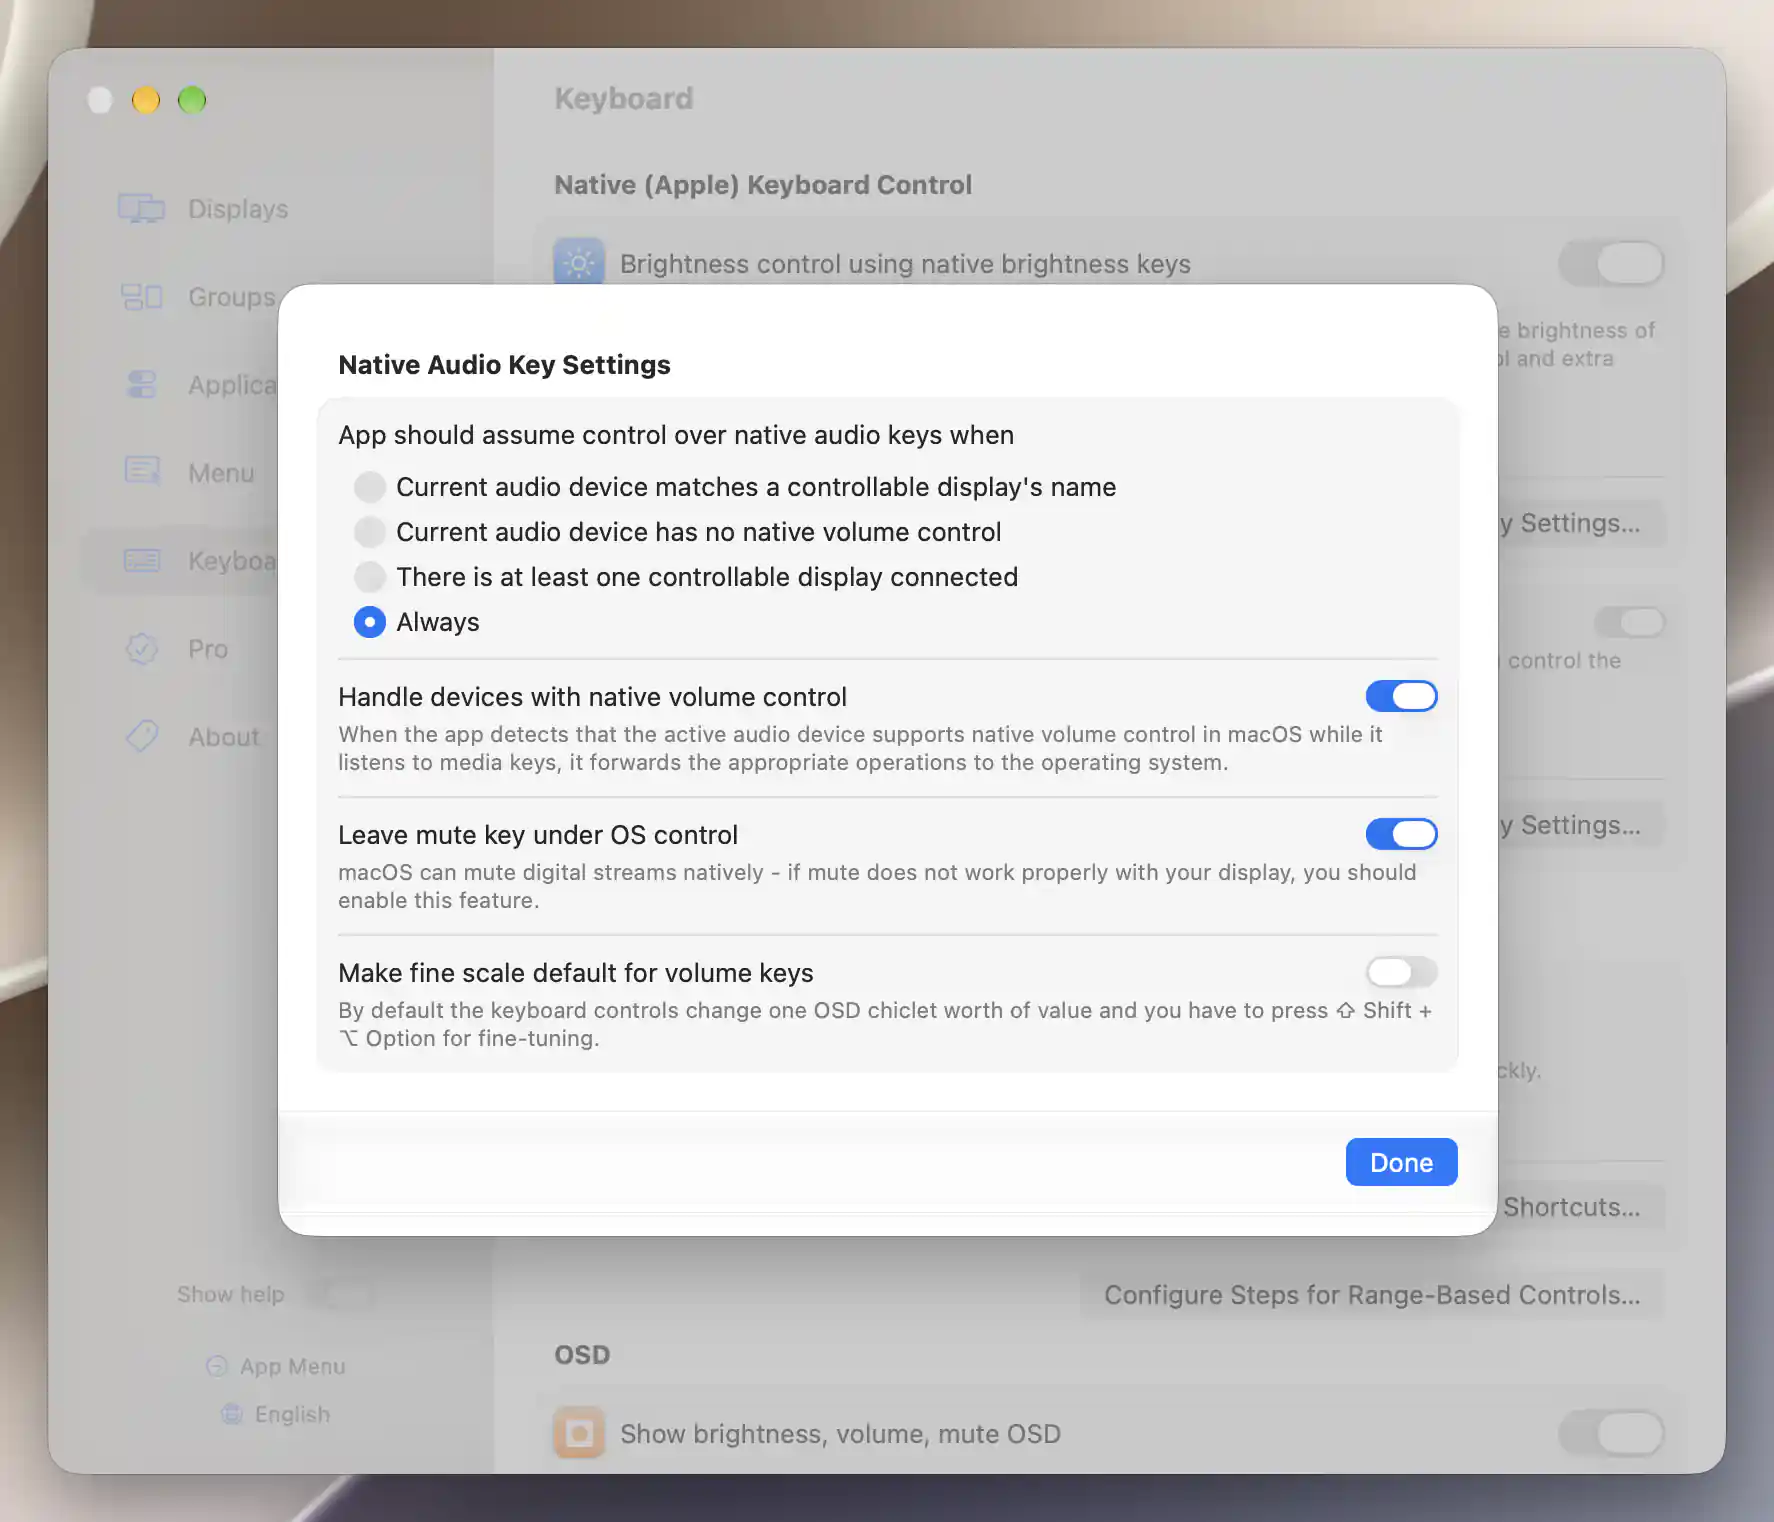Open the App Menu selector
The height and width of the screenshot is (1522, 1774).
[x=276, y=1366]
